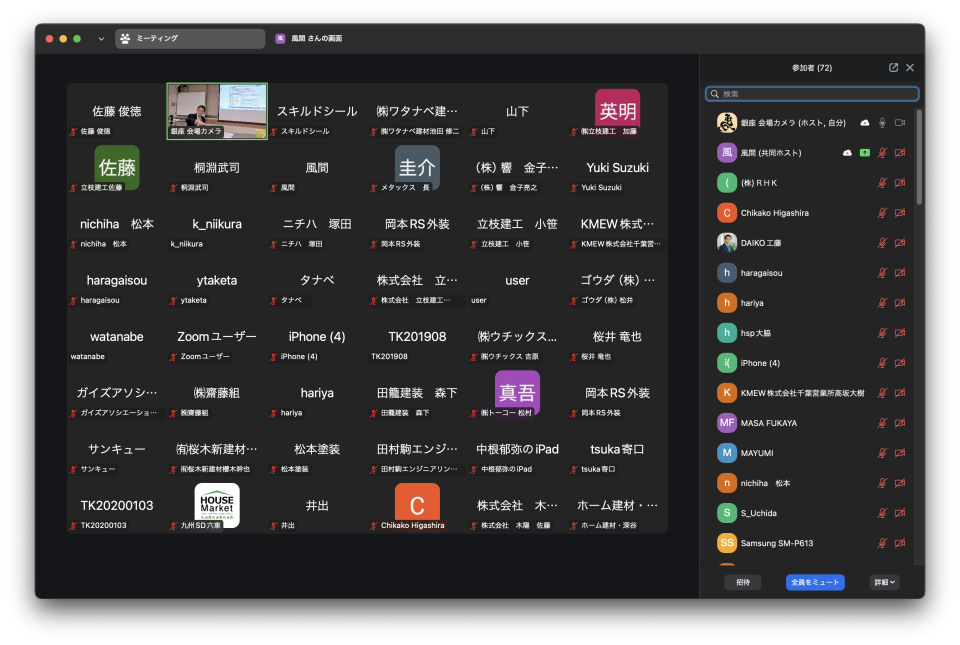Click green screen-share icon beside 風間
The width and height of the screenshot is (960, 645).
pos(864,153)
